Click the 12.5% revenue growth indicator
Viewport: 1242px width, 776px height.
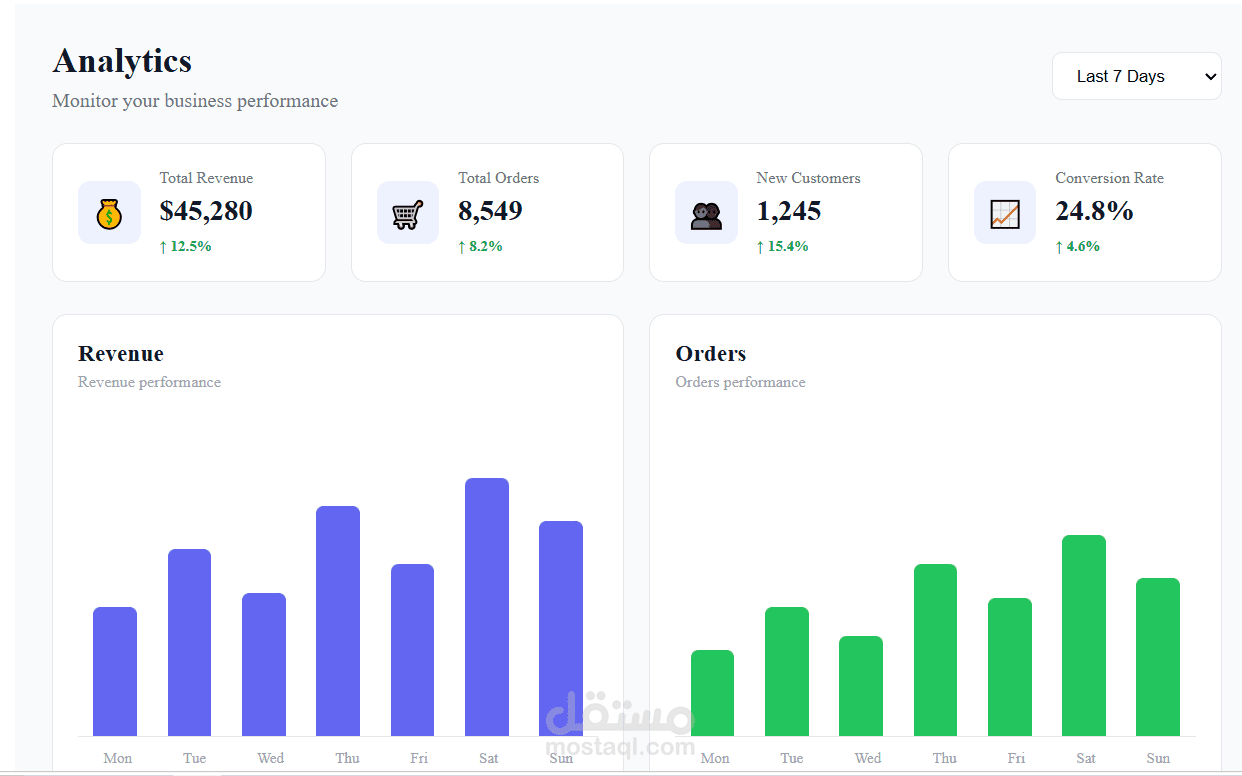click(x=185, y=246)
